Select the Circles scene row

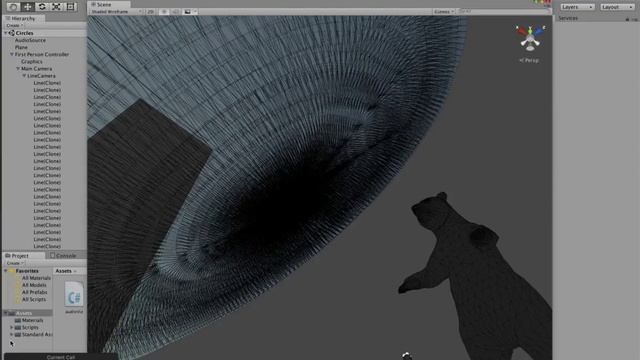pos(44,33)
